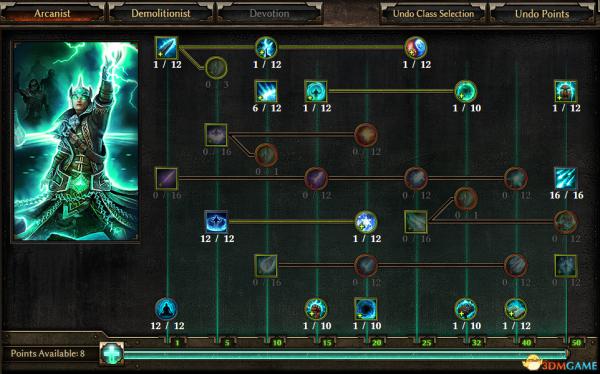
Task: Select the black vortex skill icon showing 1 / 10
Action: [x=365, y=309]
